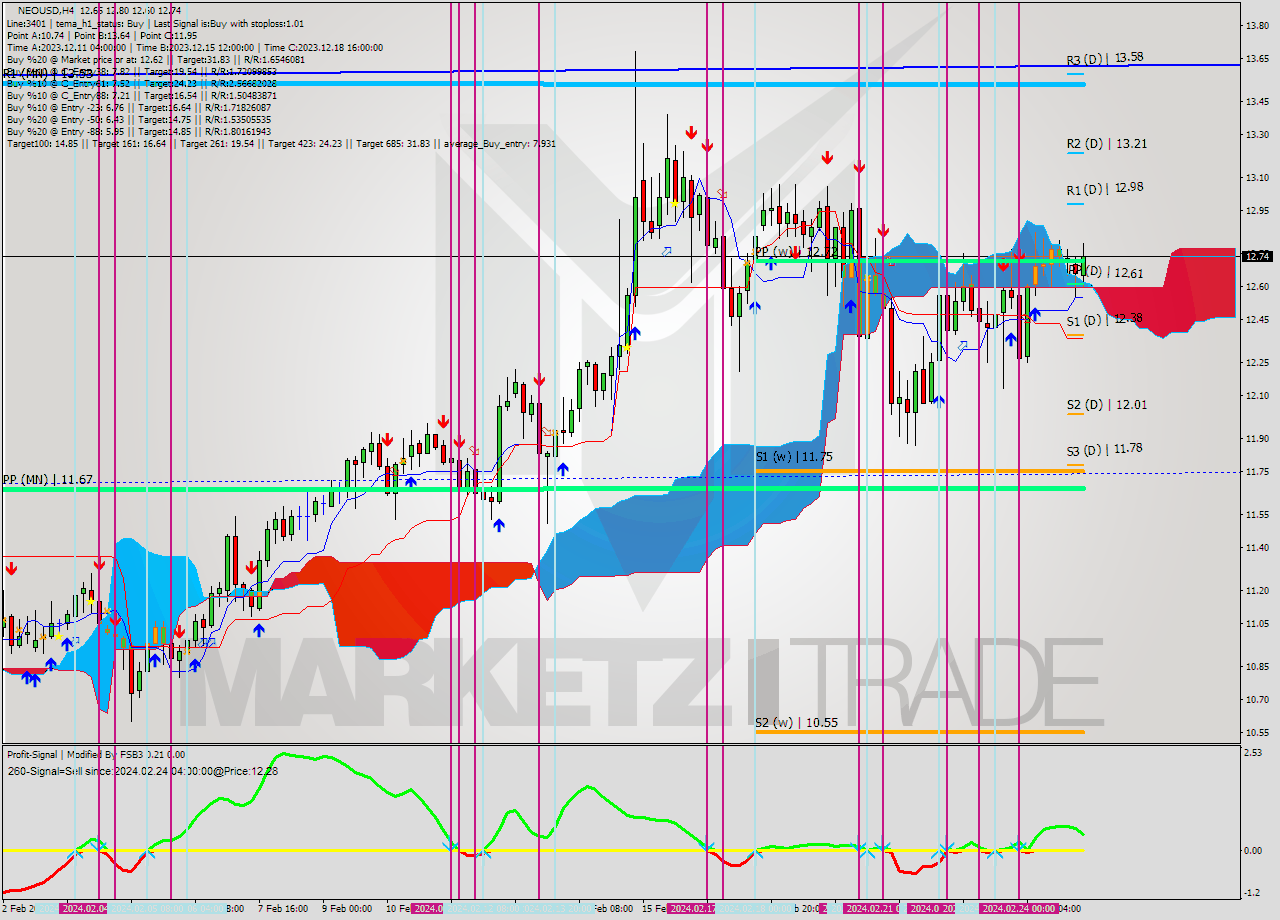Viewport: 1280px width, 920px height.
Task: Click the 12.95 price axis value
Action: pos(1256,211)
